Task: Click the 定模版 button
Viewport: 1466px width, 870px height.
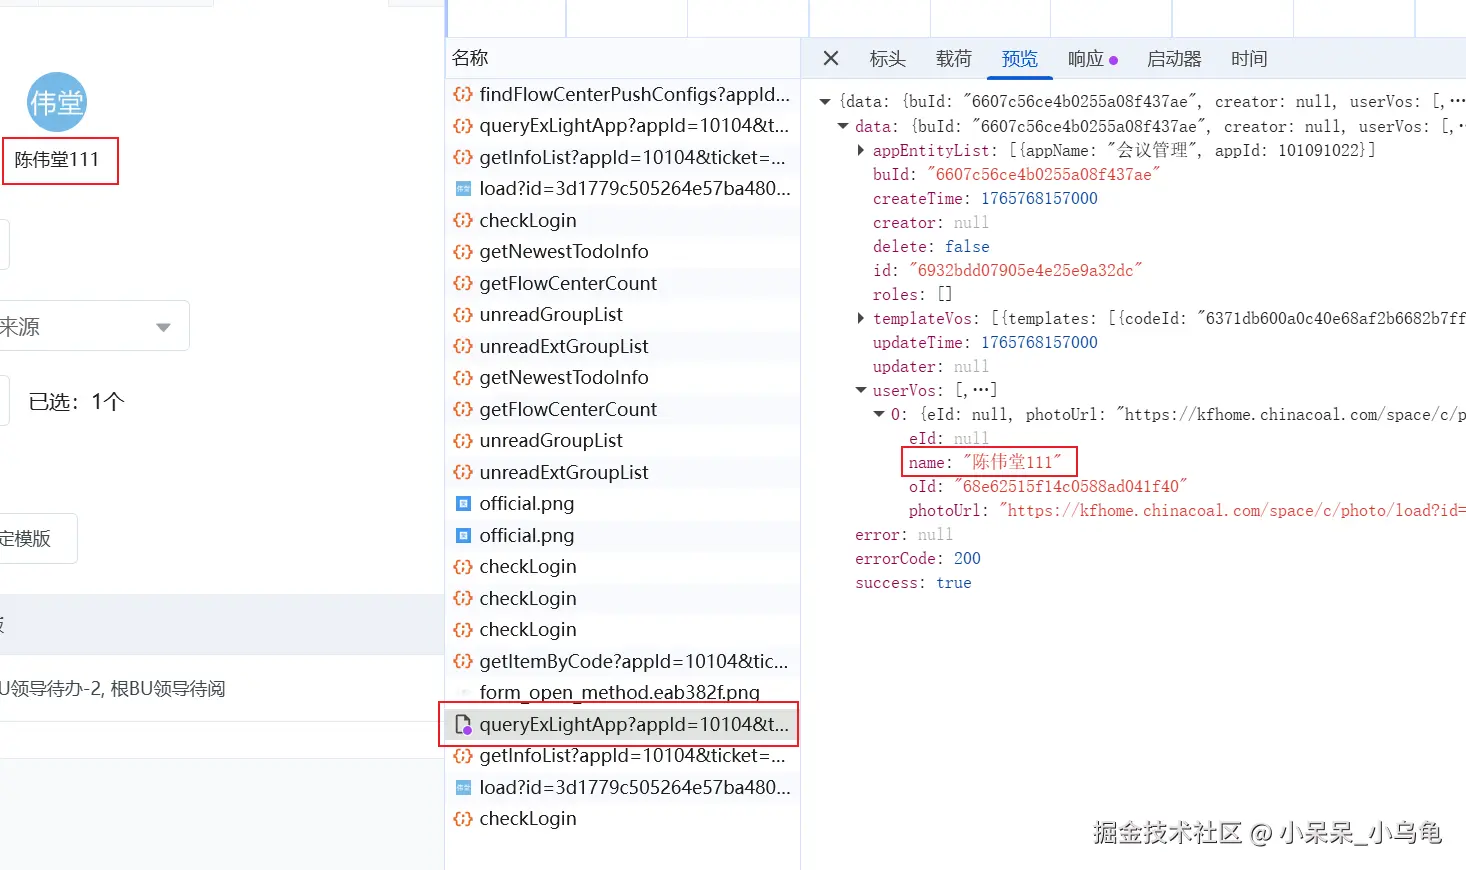Action: 38,538
